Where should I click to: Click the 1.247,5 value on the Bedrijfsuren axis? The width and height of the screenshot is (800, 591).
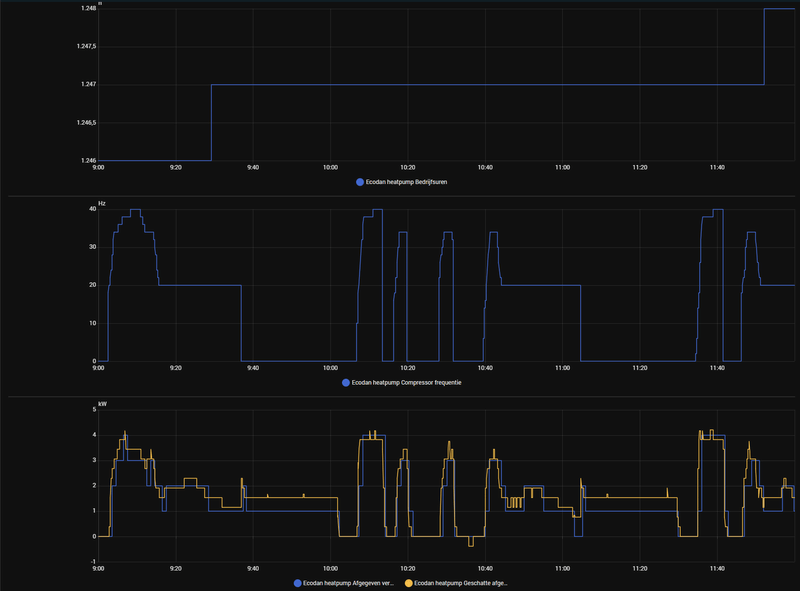point(86,46)
